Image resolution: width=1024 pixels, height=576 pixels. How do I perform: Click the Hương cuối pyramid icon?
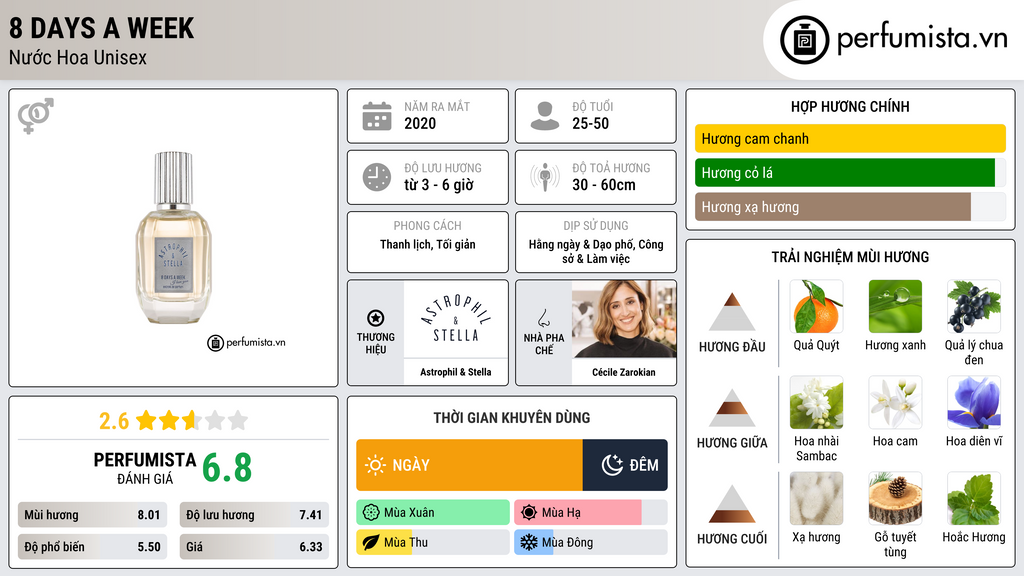[x=732, y=504]
